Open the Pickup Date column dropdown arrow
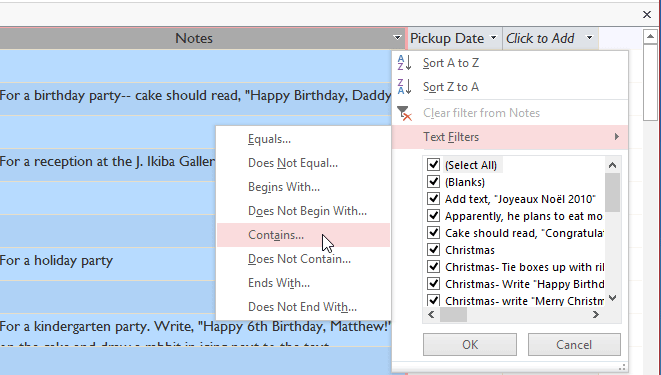The height and width of the screenshot is (375, 661). pyautogui.click(x=494, y=38)
